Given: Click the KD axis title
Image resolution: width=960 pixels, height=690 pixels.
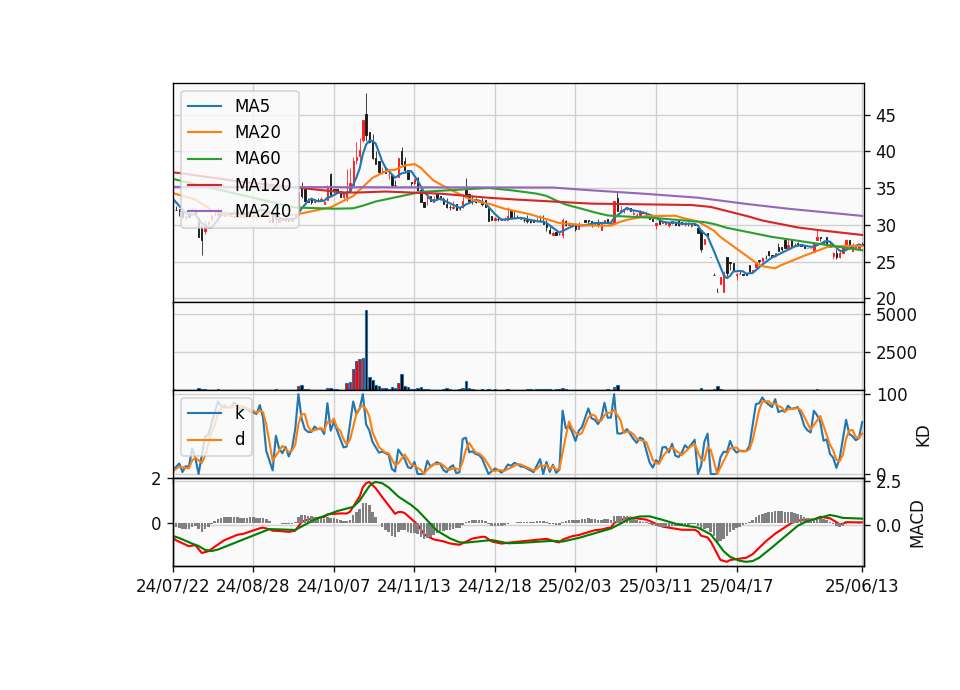Looking at the screenshot, I should tap(923, 437).
